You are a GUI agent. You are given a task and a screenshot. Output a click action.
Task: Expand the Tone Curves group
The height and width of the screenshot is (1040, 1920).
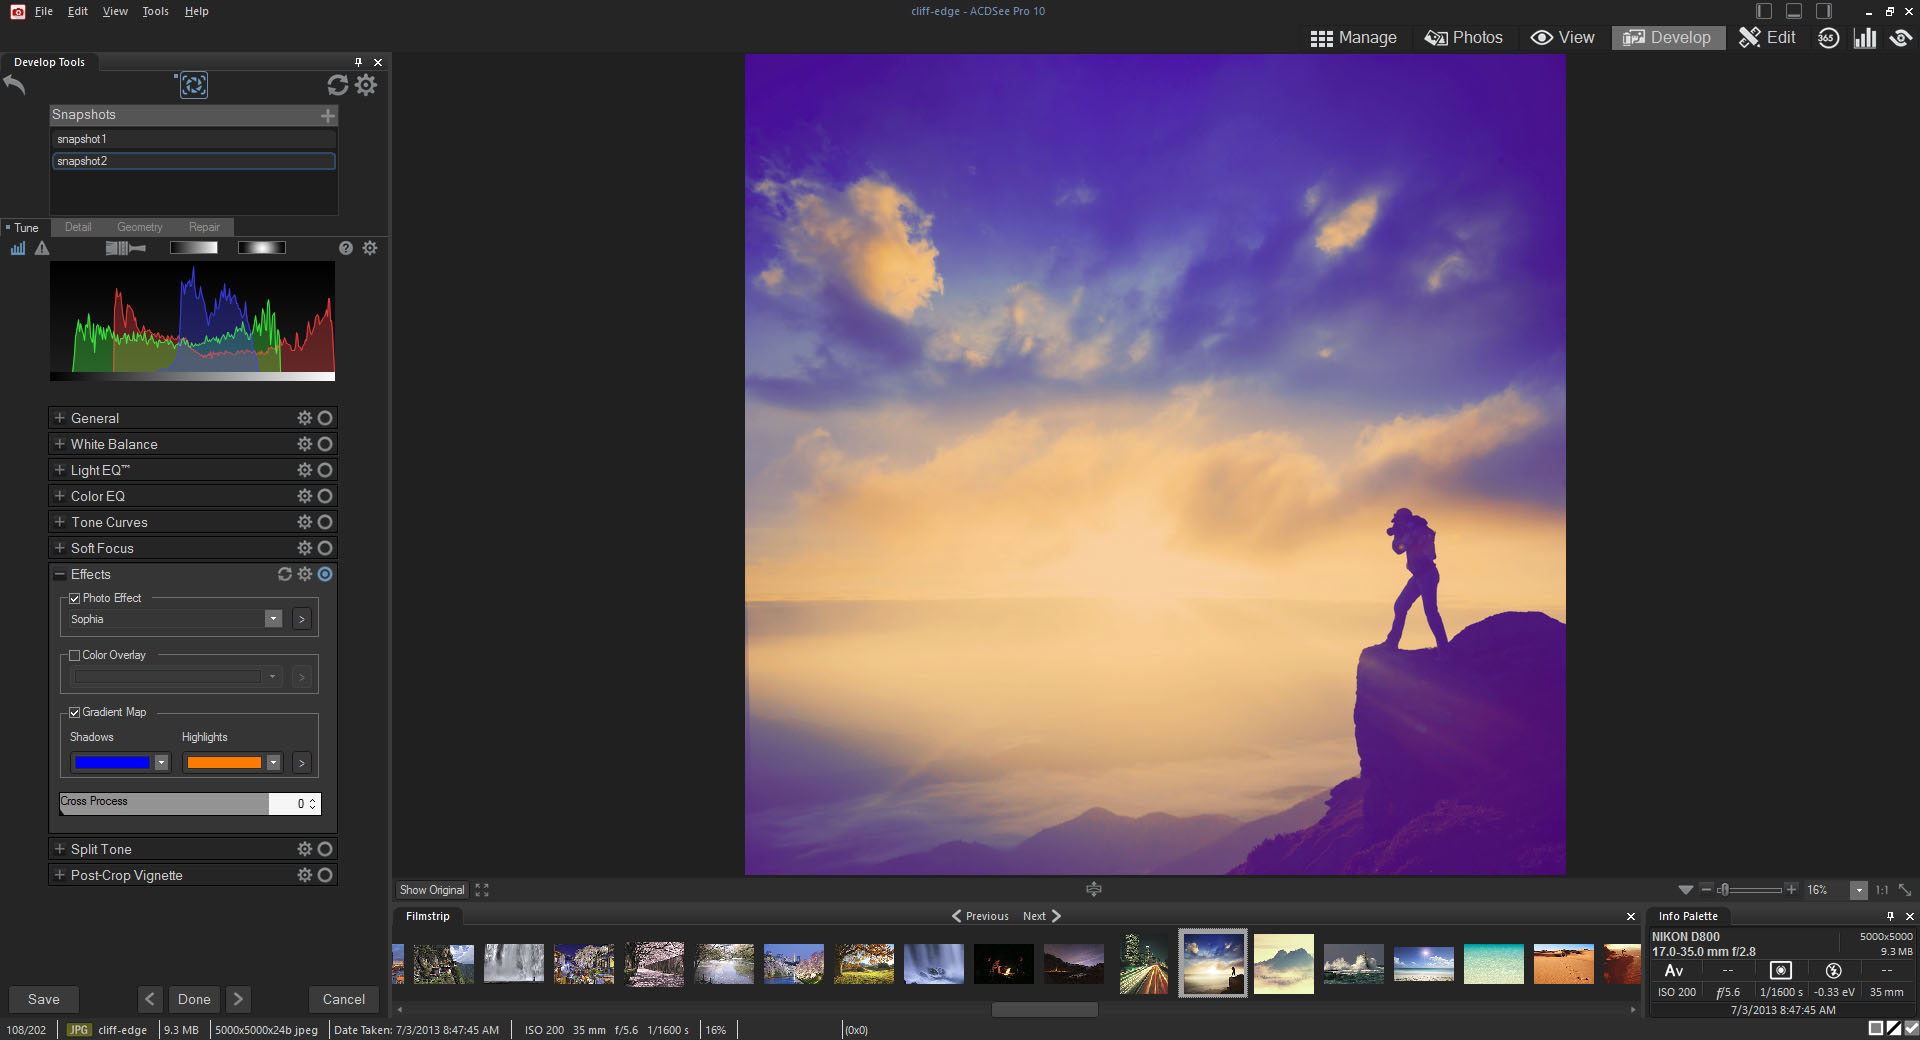click(60, 522)
